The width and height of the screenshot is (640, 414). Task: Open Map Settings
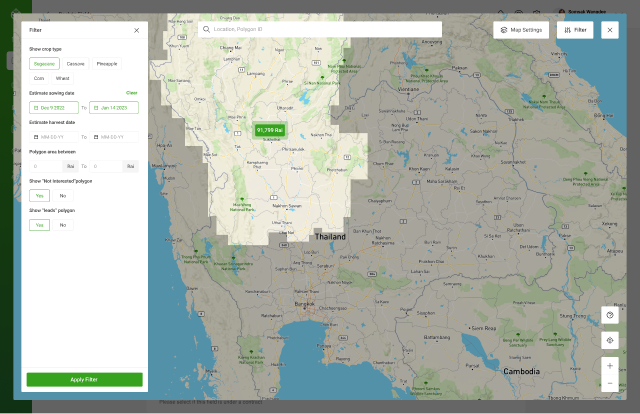point(521,30)
